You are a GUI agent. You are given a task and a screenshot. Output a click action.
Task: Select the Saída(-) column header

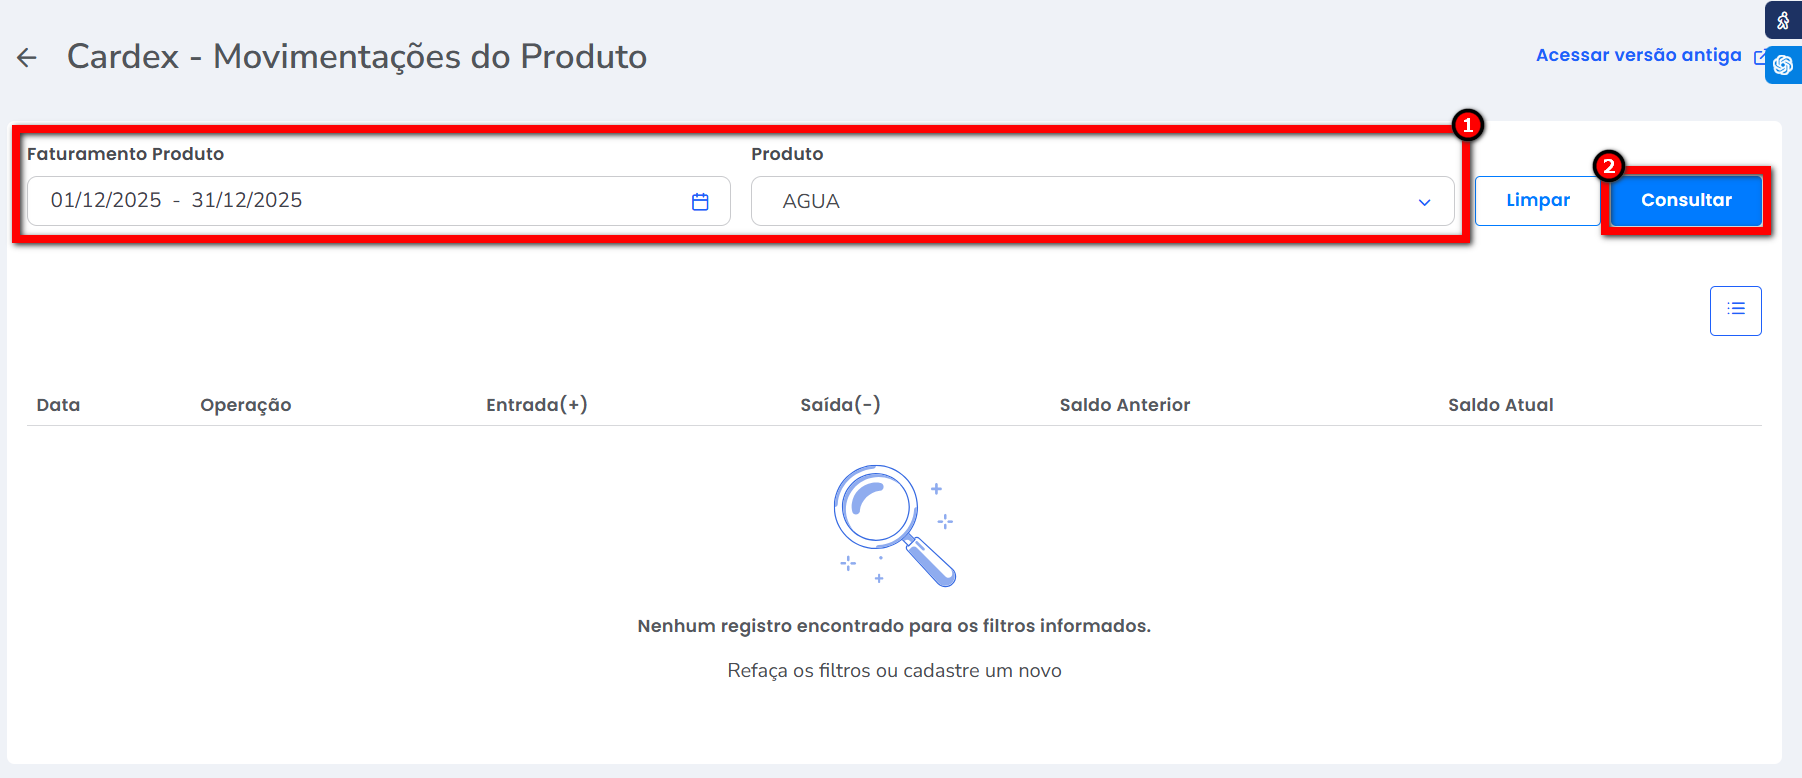[840, 405]
